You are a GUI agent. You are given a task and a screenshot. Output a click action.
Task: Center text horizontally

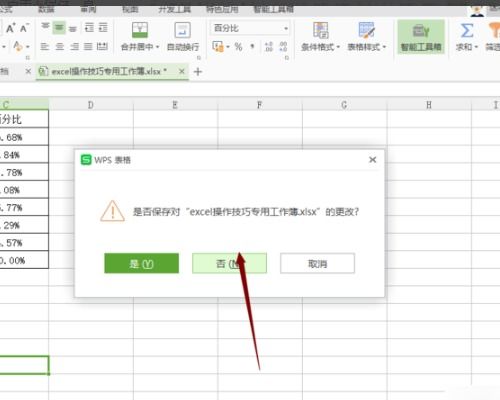coord(59,46)
